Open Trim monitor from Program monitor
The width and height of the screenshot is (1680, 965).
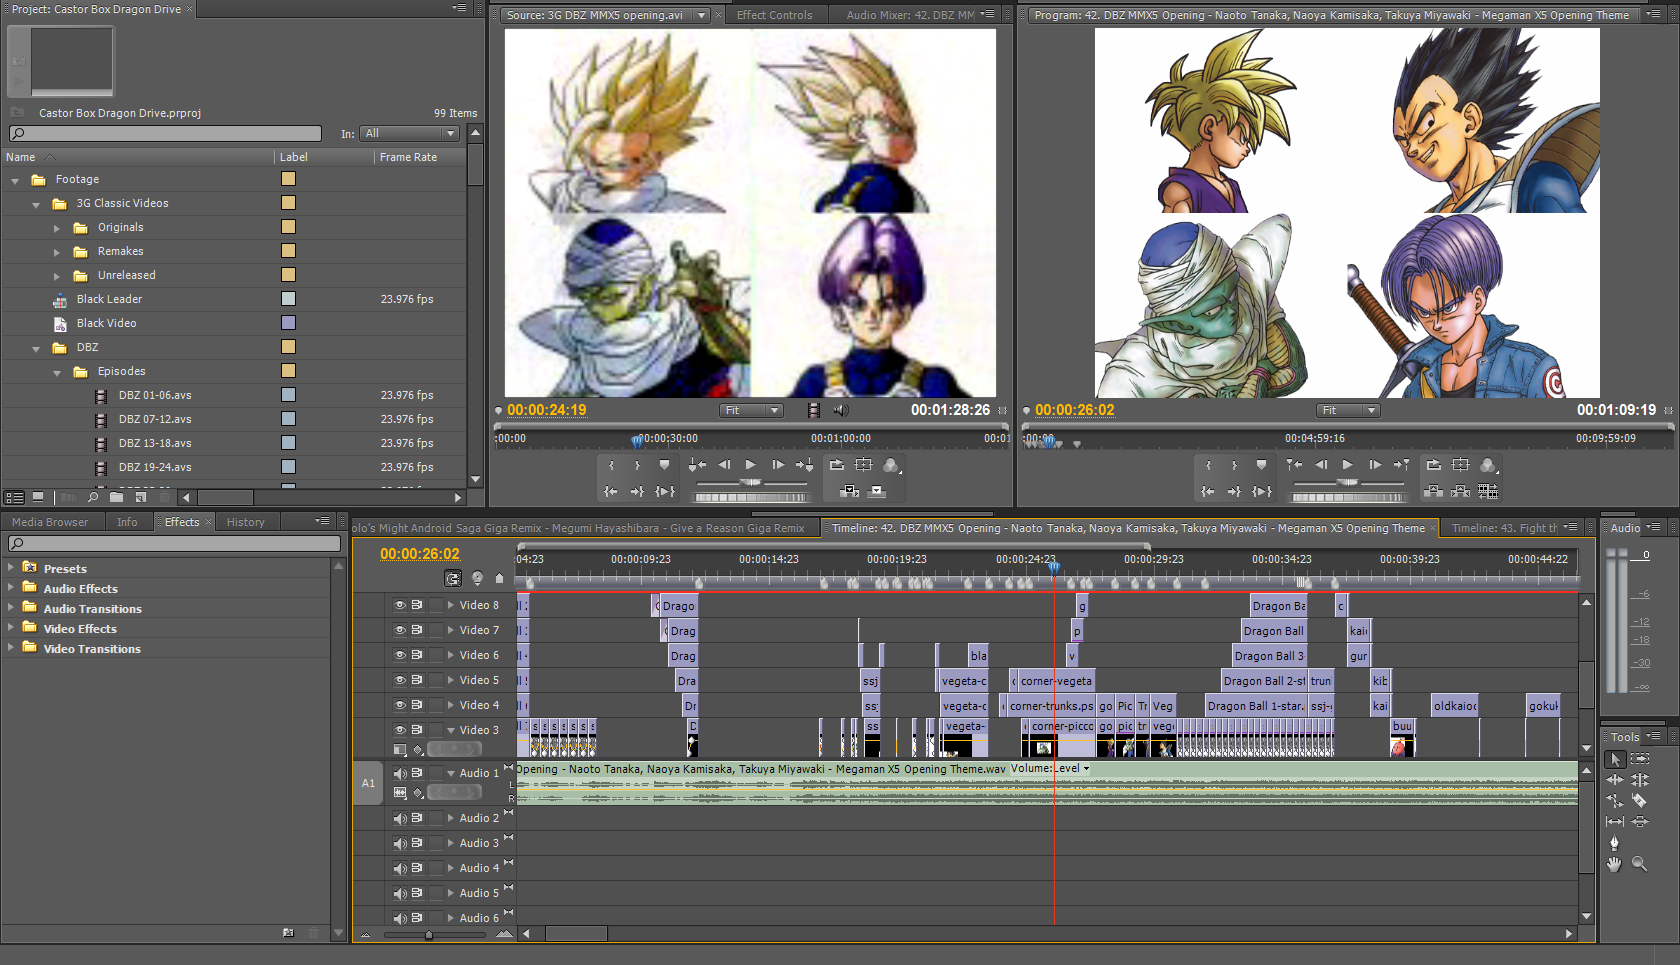pyautogui.click(x=1488, y=491)
